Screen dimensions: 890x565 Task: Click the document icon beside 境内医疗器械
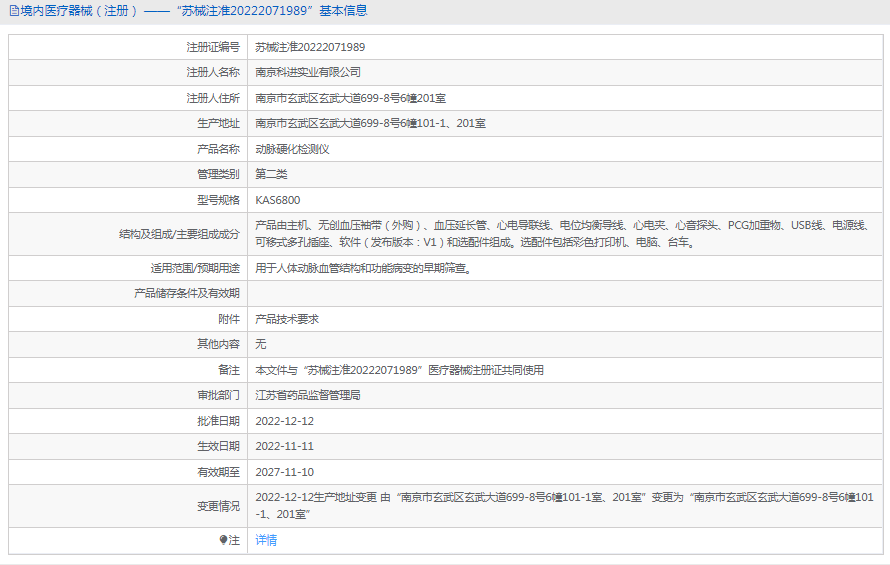coord(14,11)
